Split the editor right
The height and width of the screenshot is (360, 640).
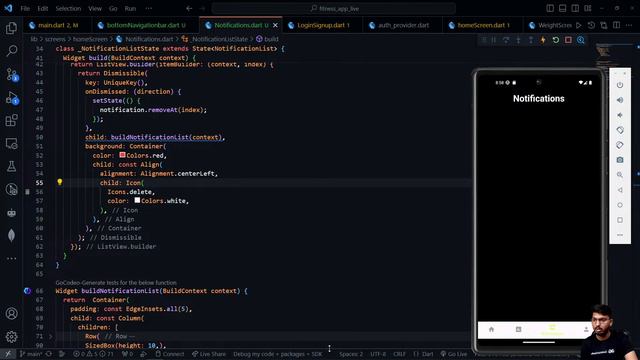coord(616,25)
